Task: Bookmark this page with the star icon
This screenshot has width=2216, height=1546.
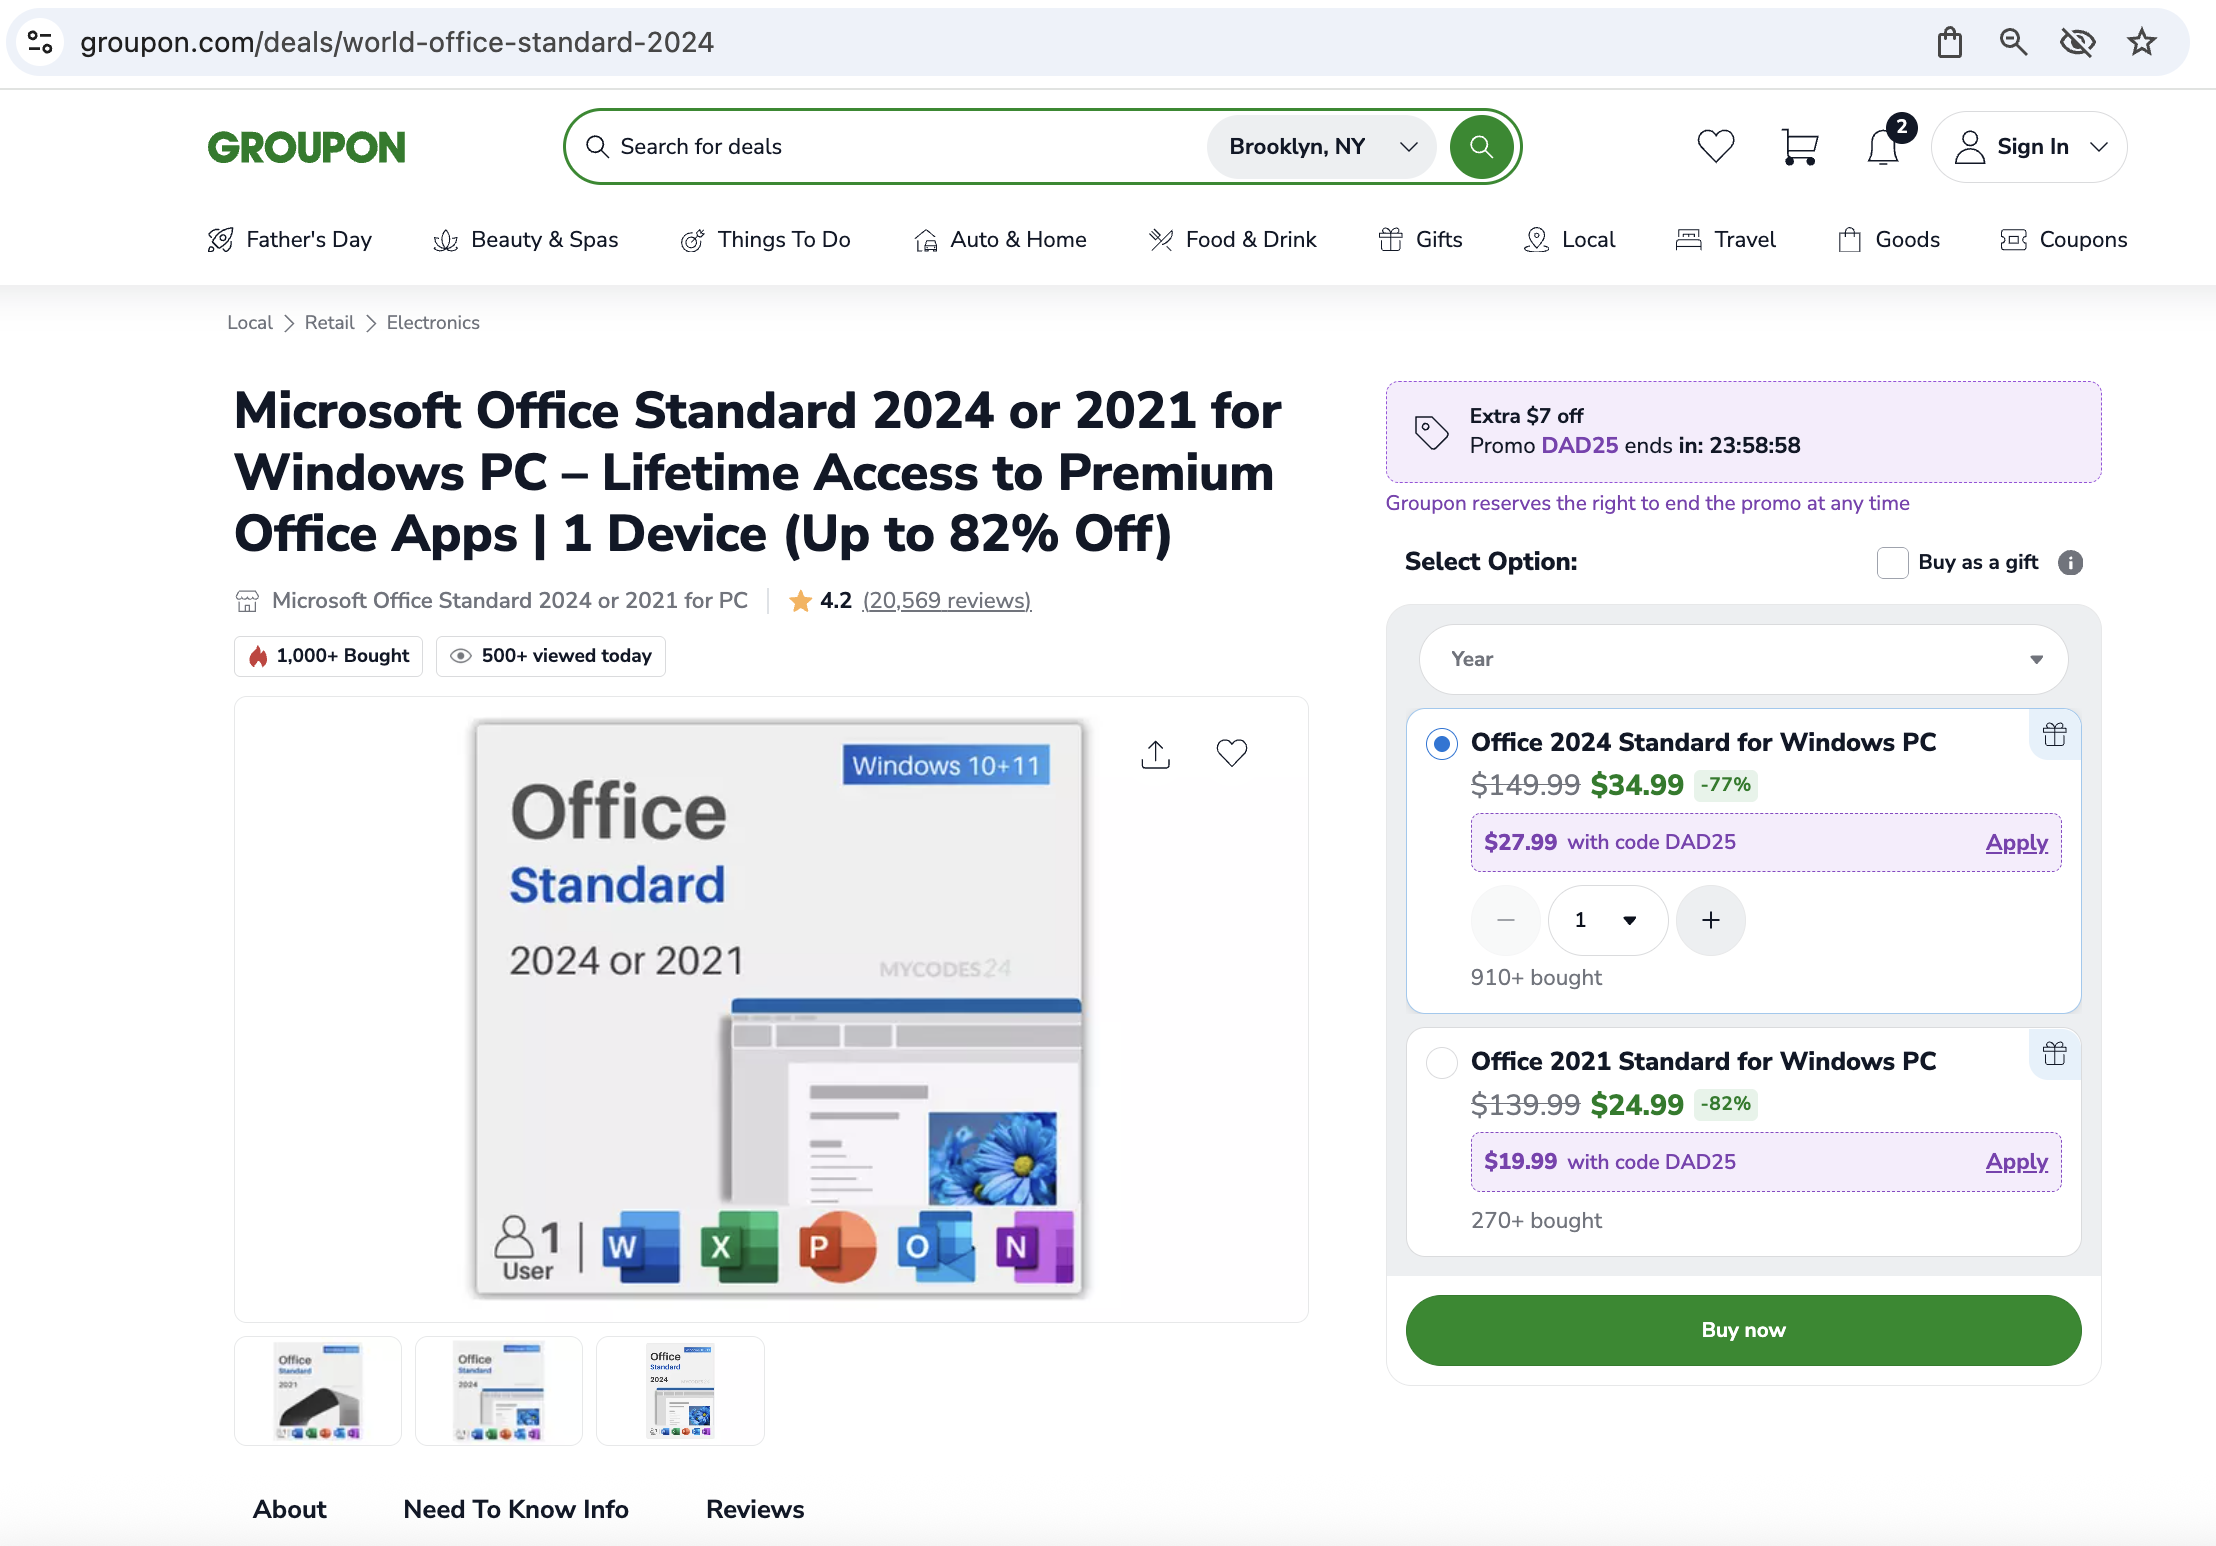Action: pyautogui.click(x=2141, y=42)
